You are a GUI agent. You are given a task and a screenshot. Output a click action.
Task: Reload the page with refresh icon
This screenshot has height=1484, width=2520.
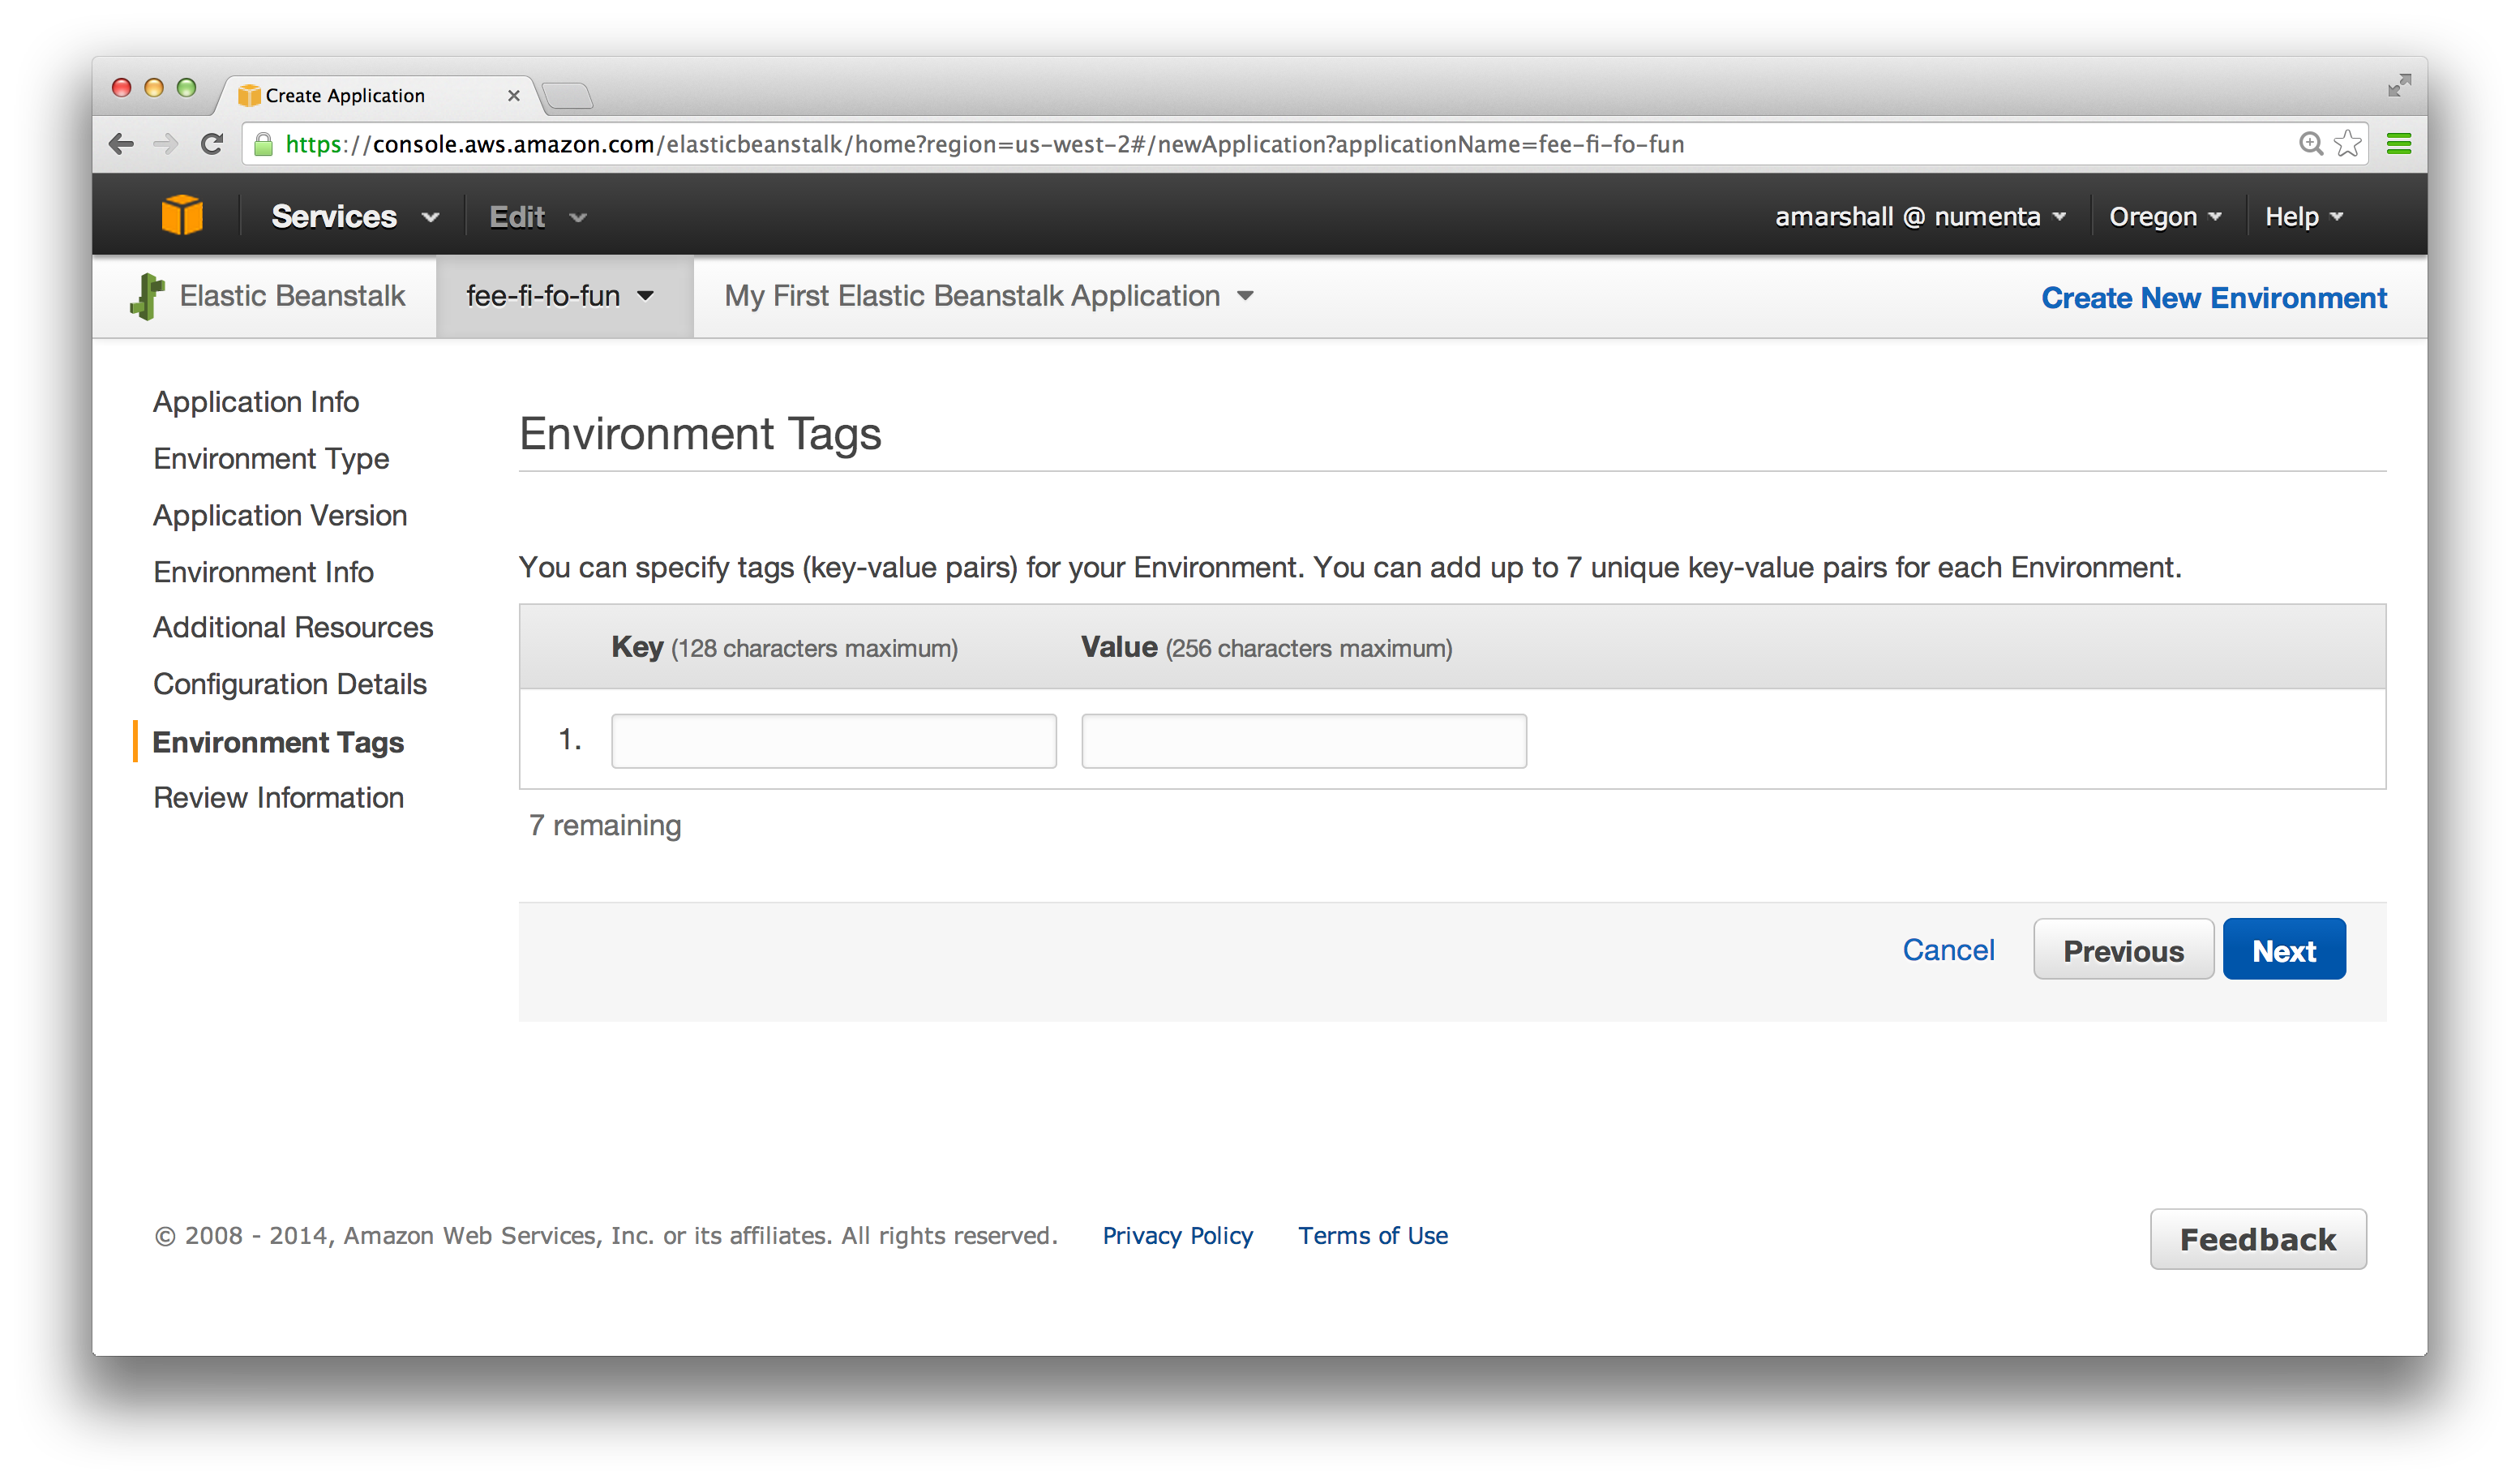pos(211,144)
